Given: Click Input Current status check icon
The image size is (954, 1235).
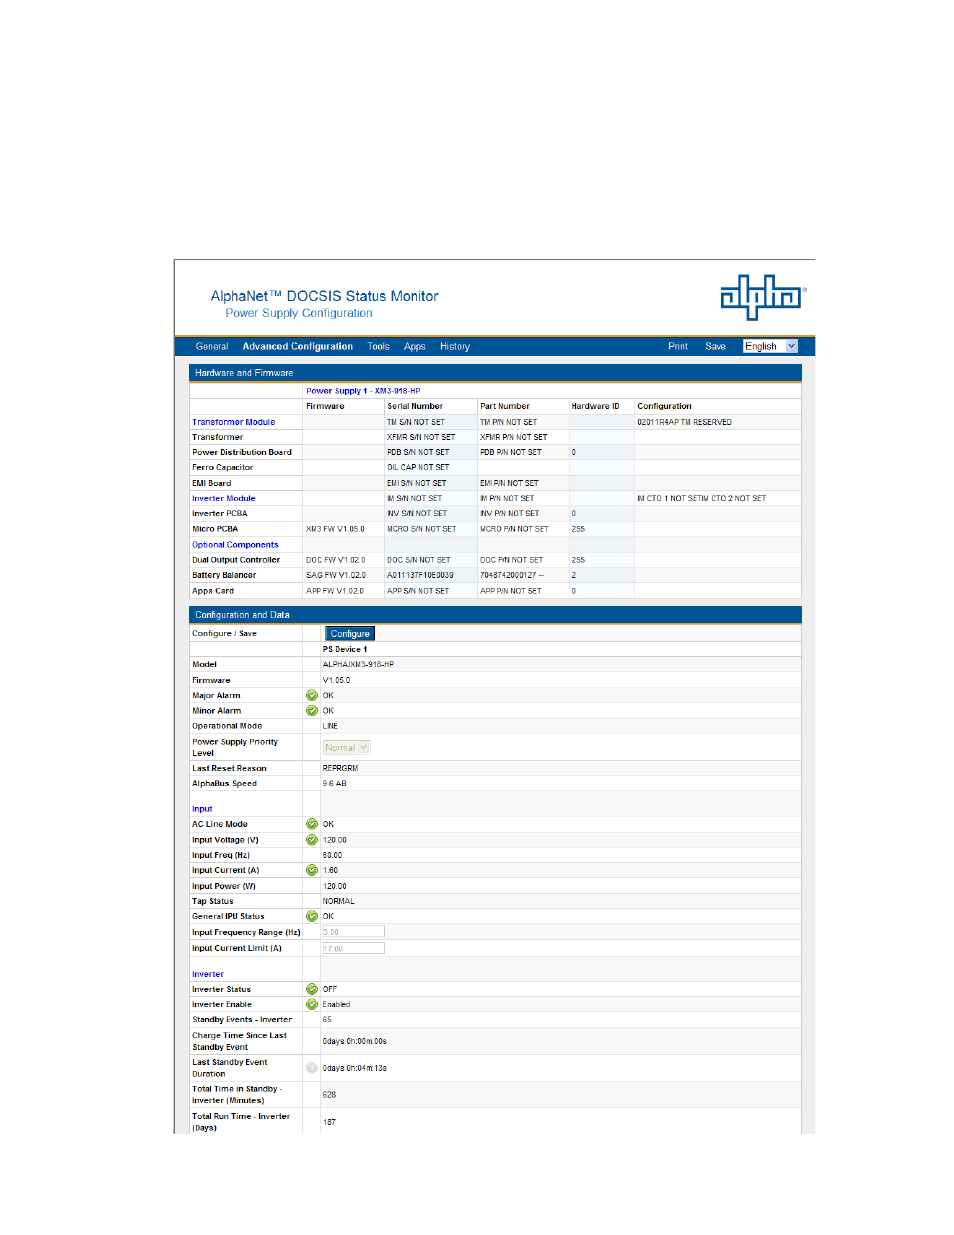Looking at the screenshot, I should (x=312, y=870).
